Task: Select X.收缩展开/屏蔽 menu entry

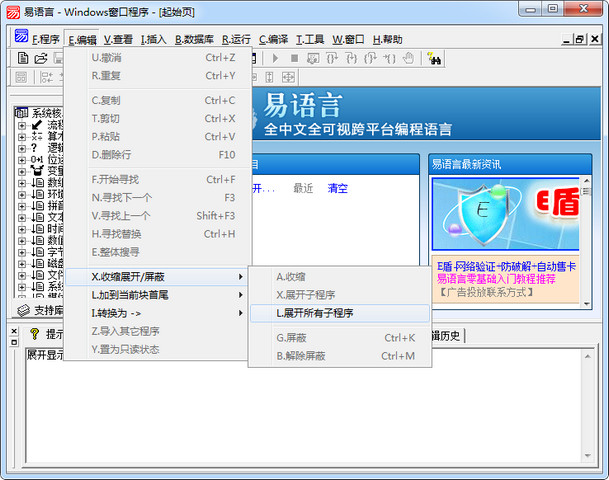Action: 157,277
